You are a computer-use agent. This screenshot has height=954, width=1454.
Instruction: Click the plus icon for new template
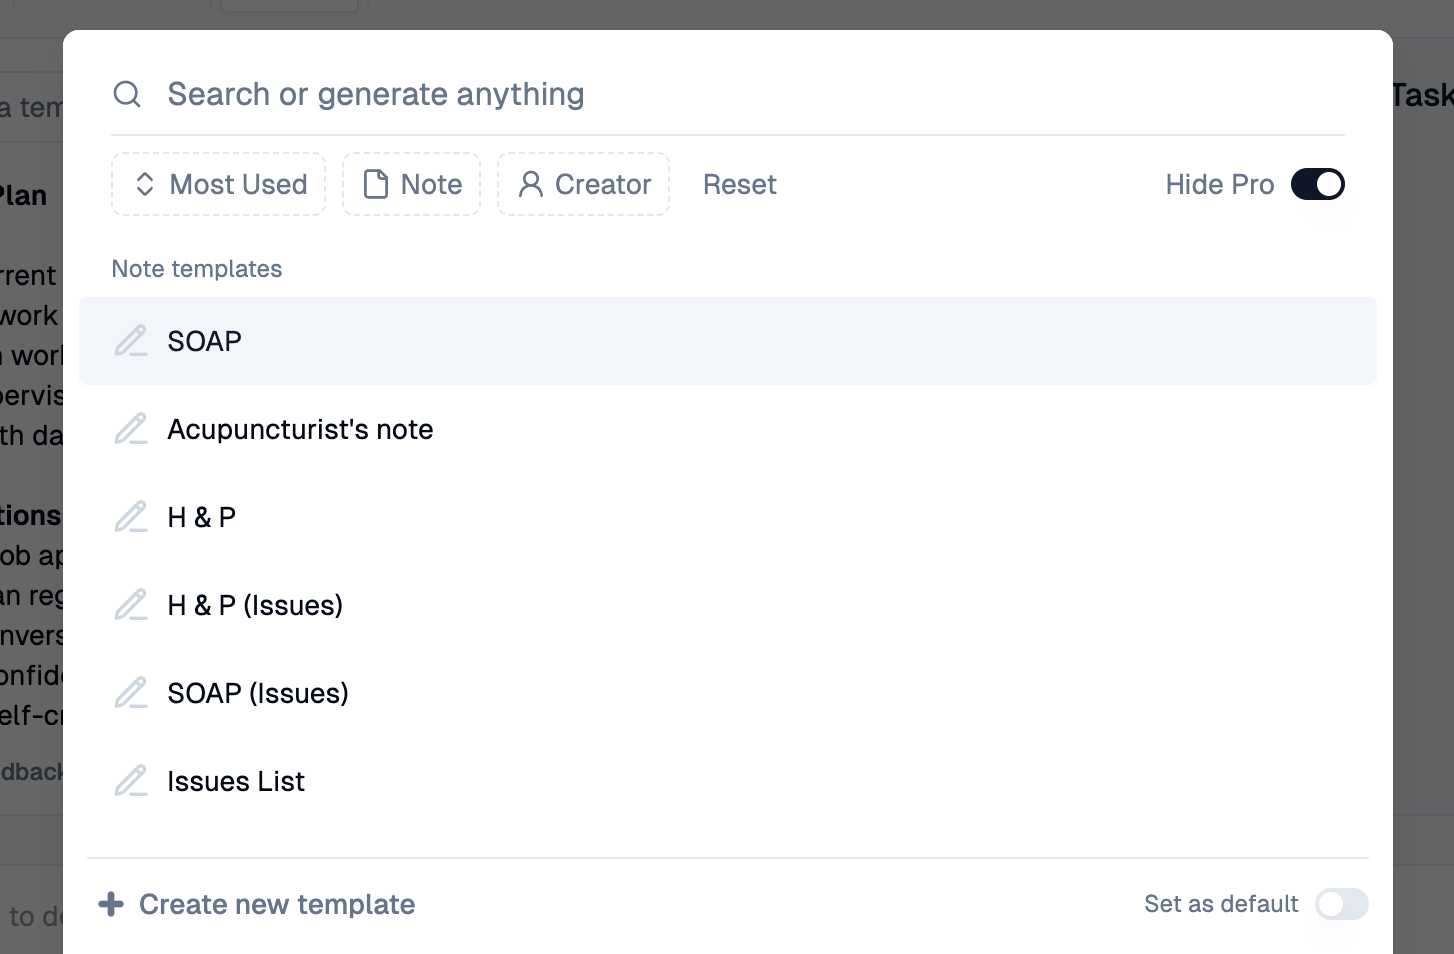(110, 904)
